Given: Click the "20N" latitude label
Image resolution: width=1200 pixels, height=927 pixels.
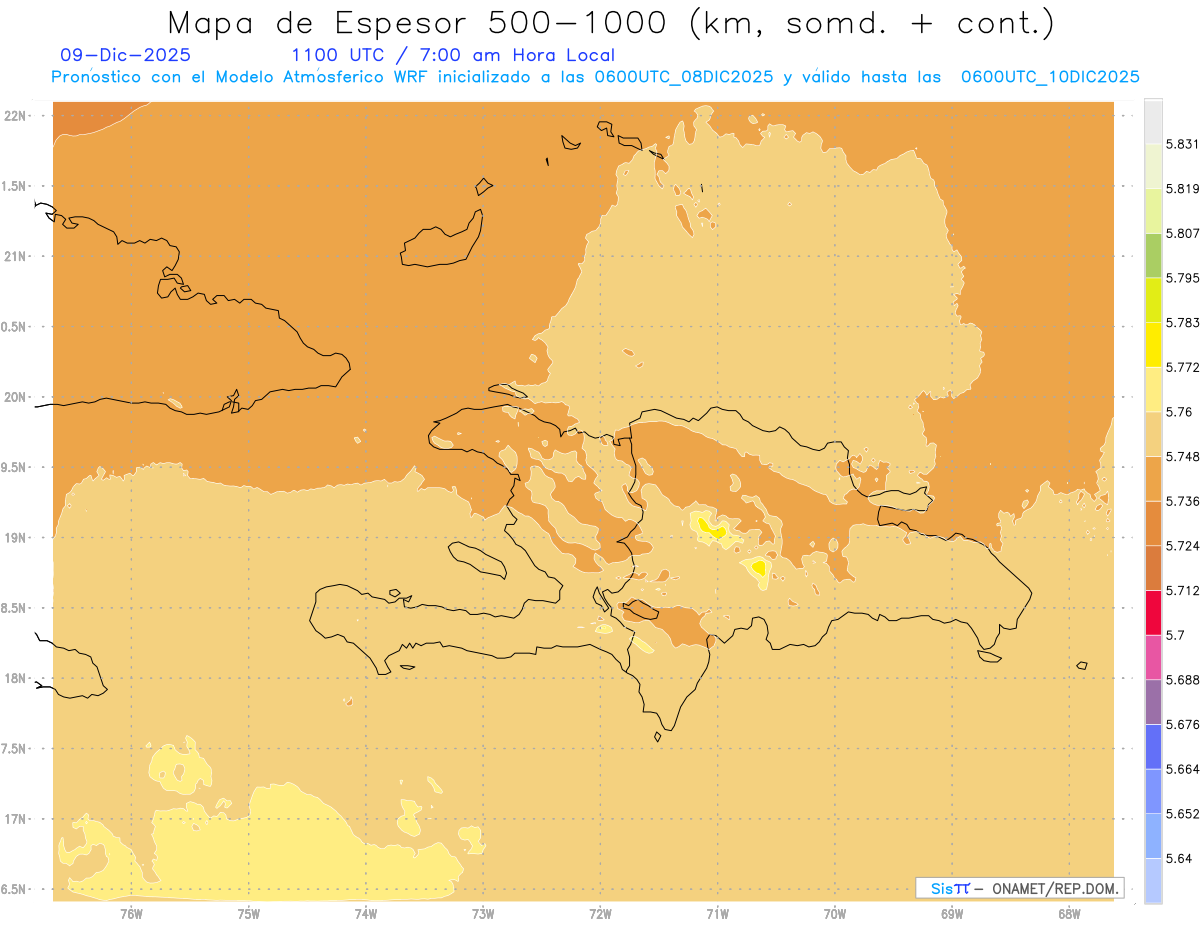Looking at the screenshot, I should click(x=17, y=397).
